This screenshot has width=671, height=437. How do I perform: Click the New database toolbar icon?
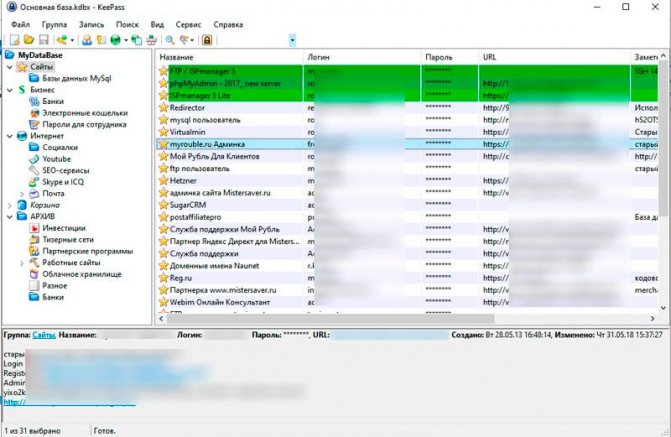click(15, 40)
